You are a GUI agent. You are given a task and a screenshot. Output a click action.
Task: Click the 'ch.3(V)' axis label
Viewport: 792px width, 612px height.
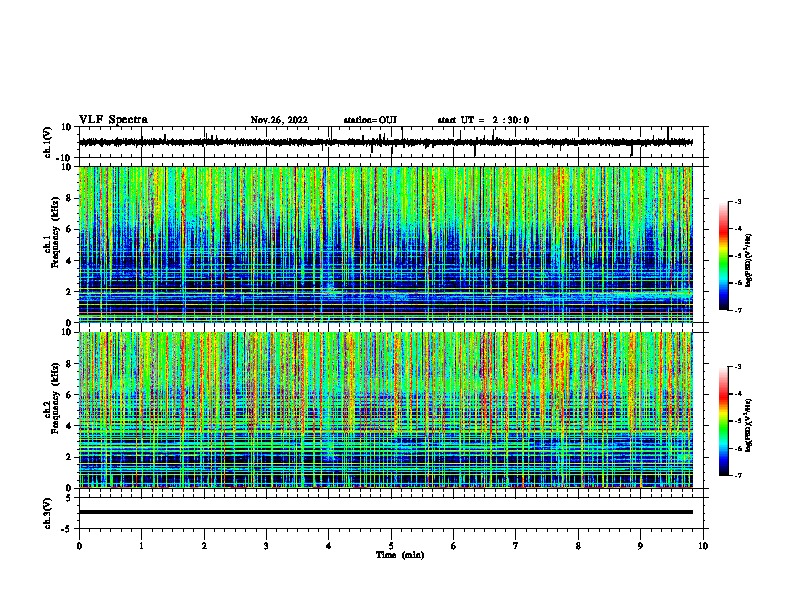[48, 513]
